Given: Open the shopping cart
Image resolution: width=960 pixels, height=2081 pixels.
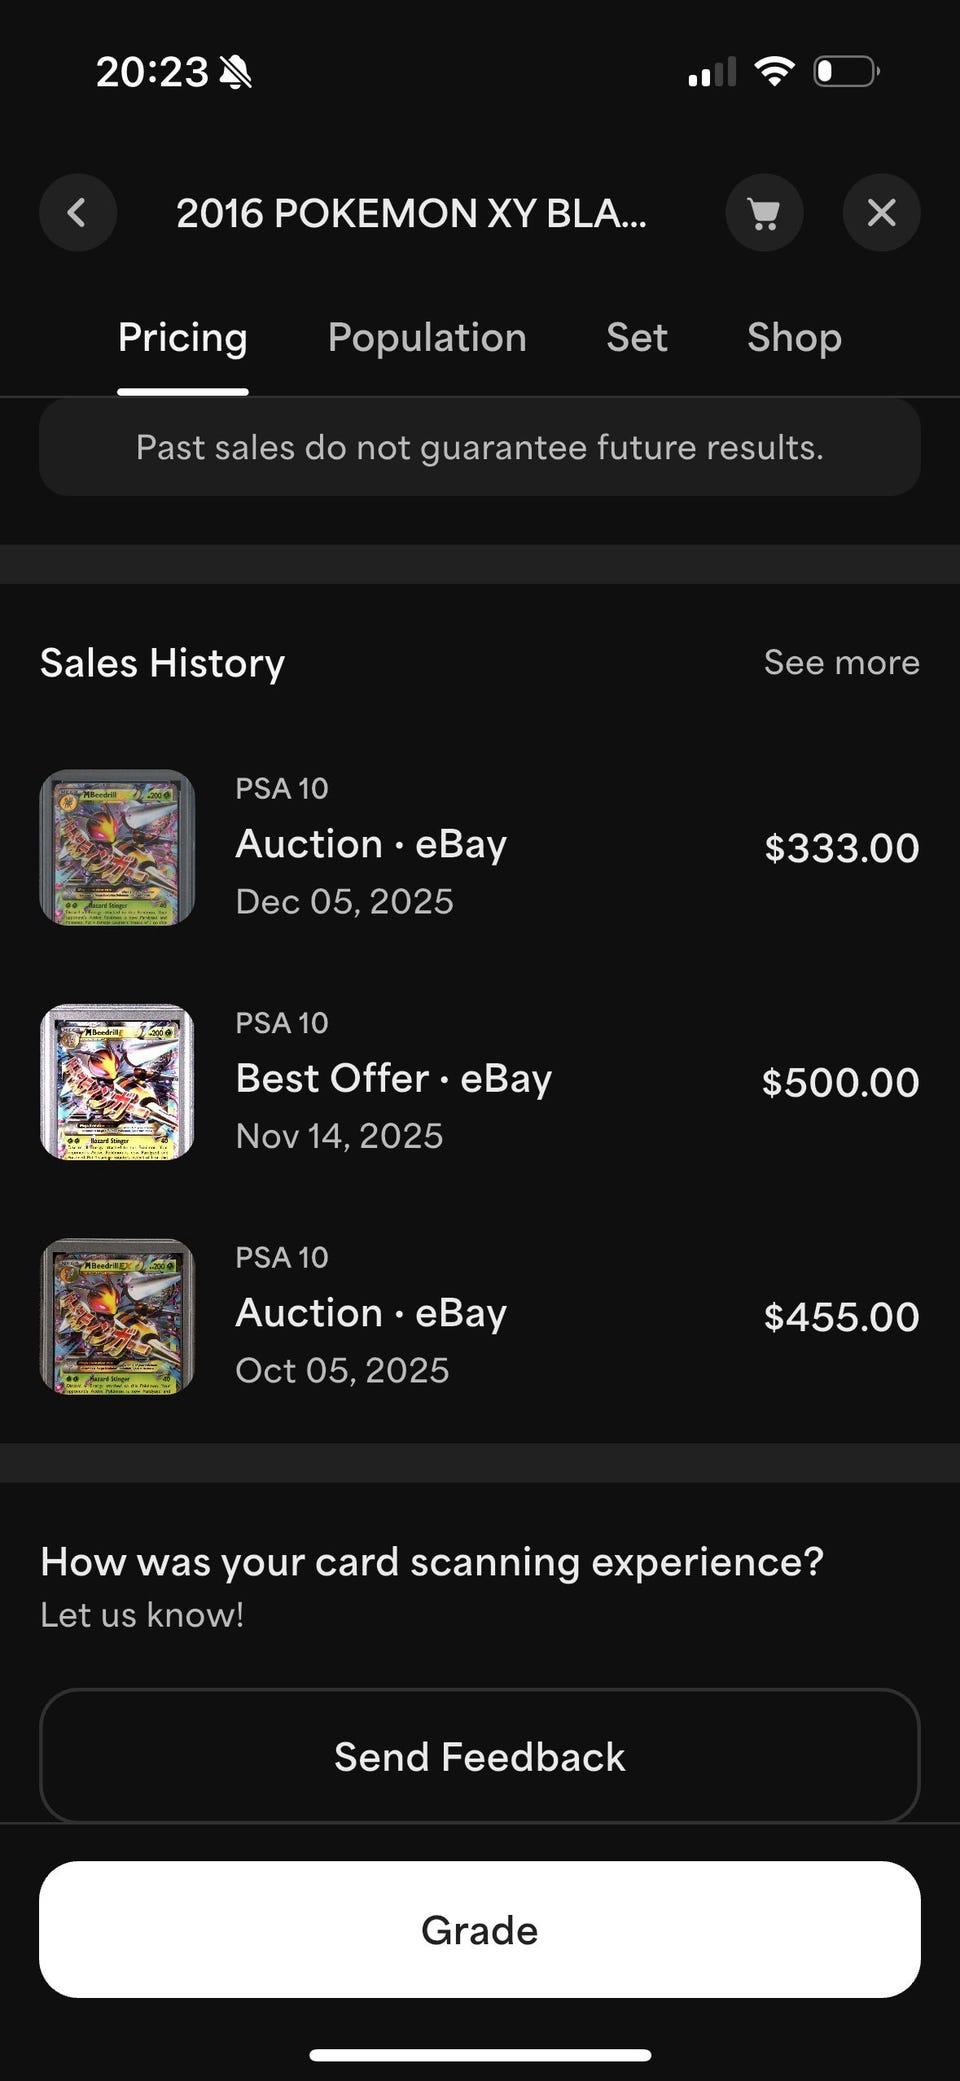Looking at the screenshot, I should coord(764,212).
